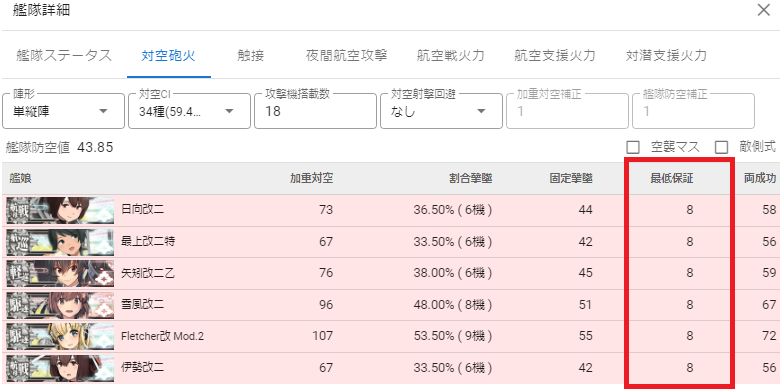Click 両成功 value 67 for 雪風改二

[x=769, y=305]
